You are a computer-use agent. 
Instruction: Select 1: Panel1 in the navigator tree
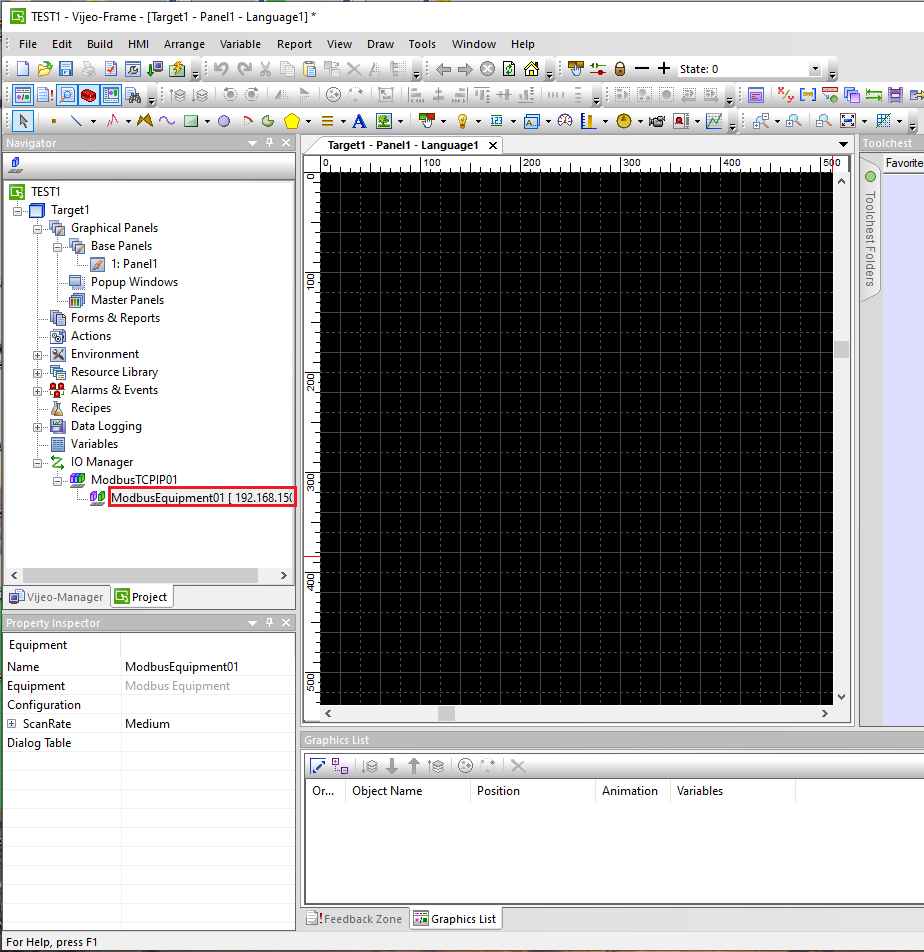click(134, 264)
